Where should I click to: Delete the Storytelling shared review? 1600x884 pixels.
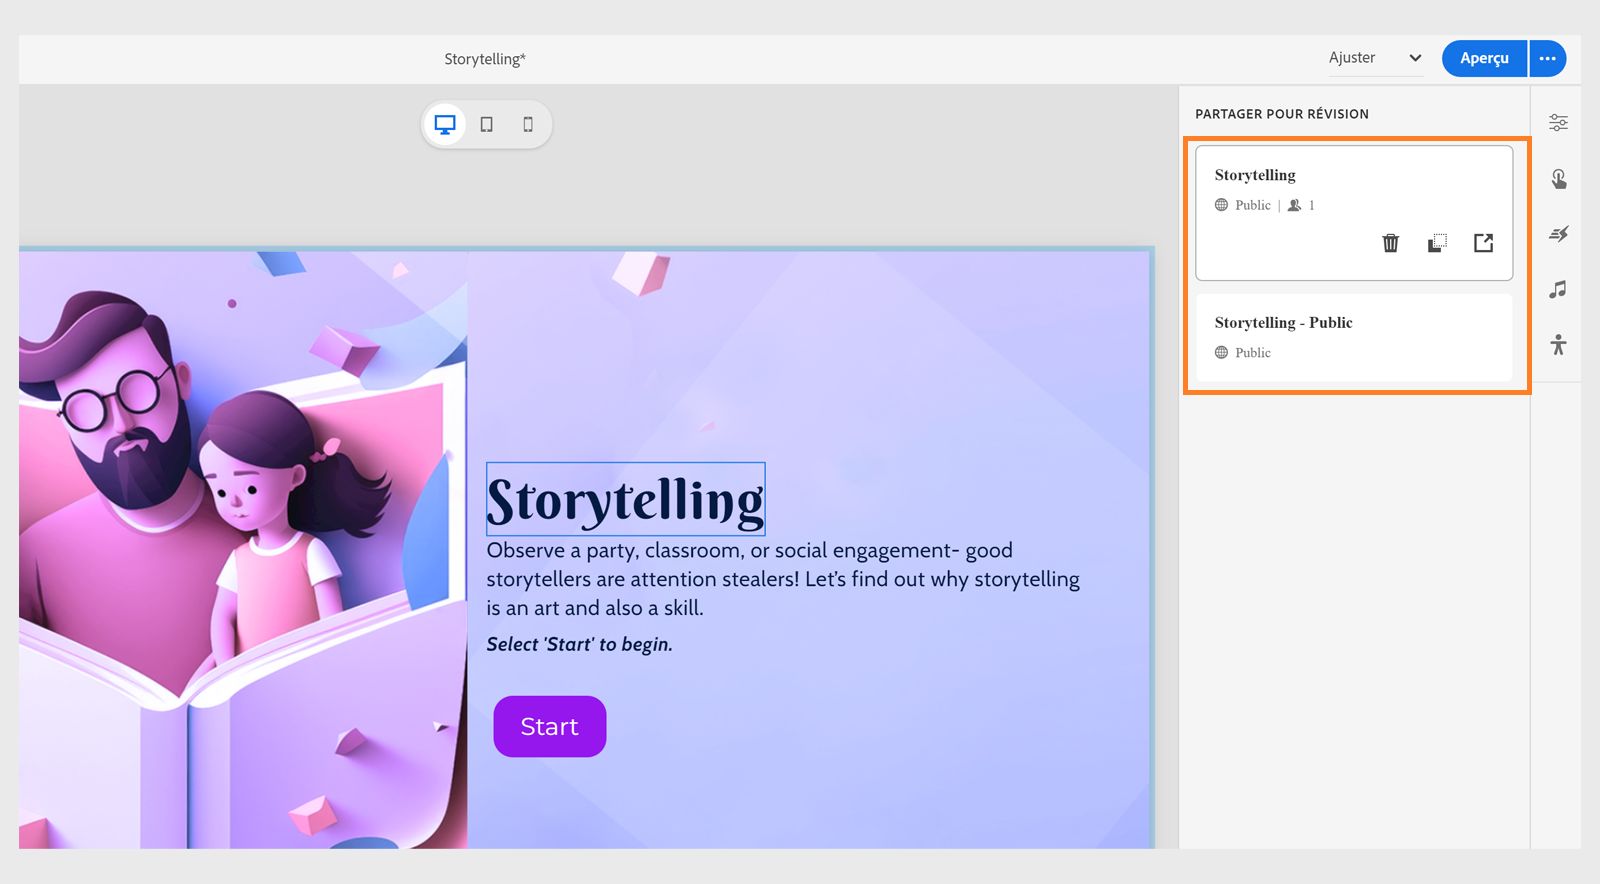[x=1390, y=243]
